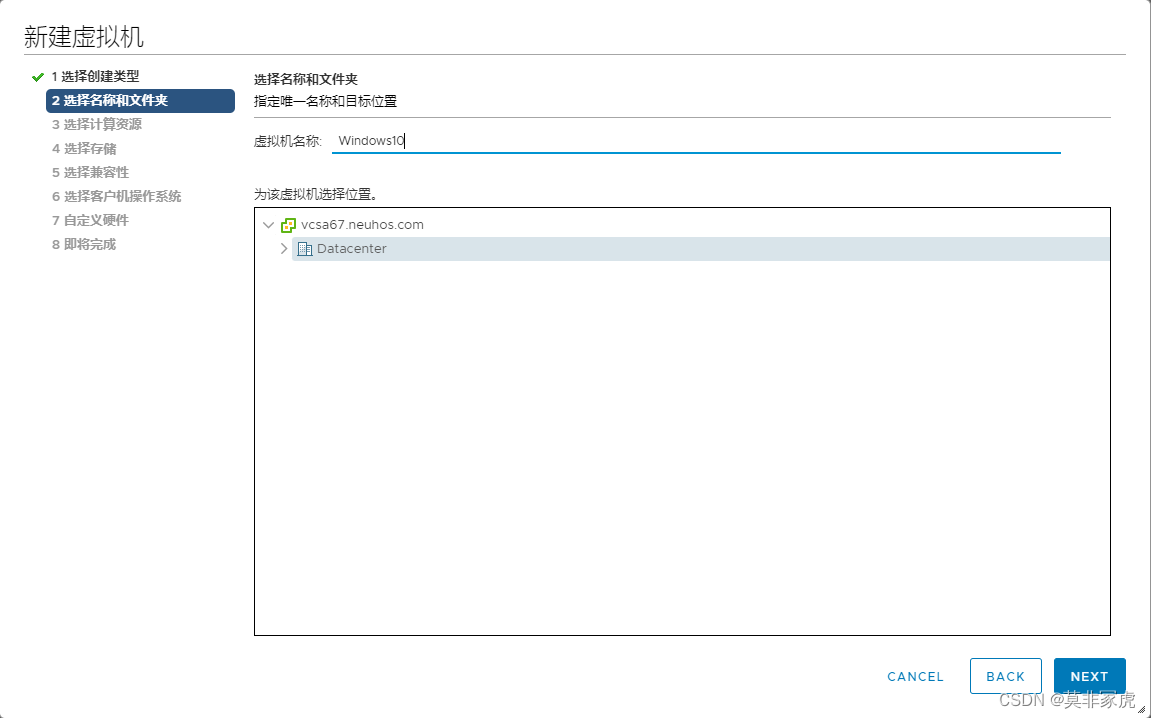1151x718 pixels.
Task: Click the 指定唯一名称和目标位置 description text
Action: tap(325, 101)
